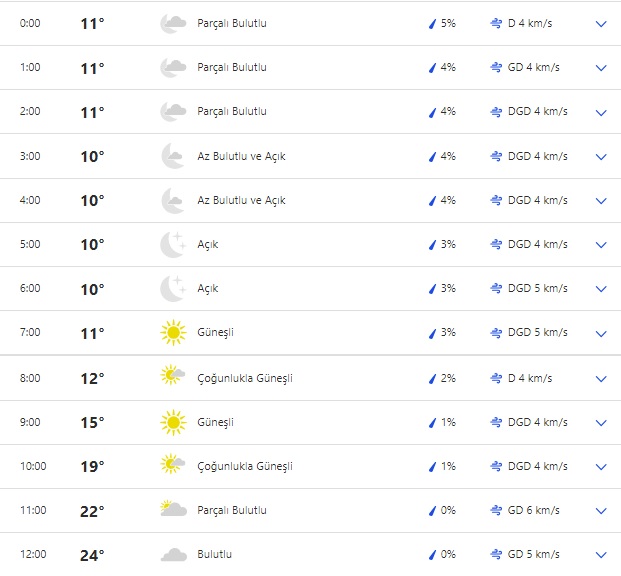Click the cloudy icon at 12:00

[173, 554]
